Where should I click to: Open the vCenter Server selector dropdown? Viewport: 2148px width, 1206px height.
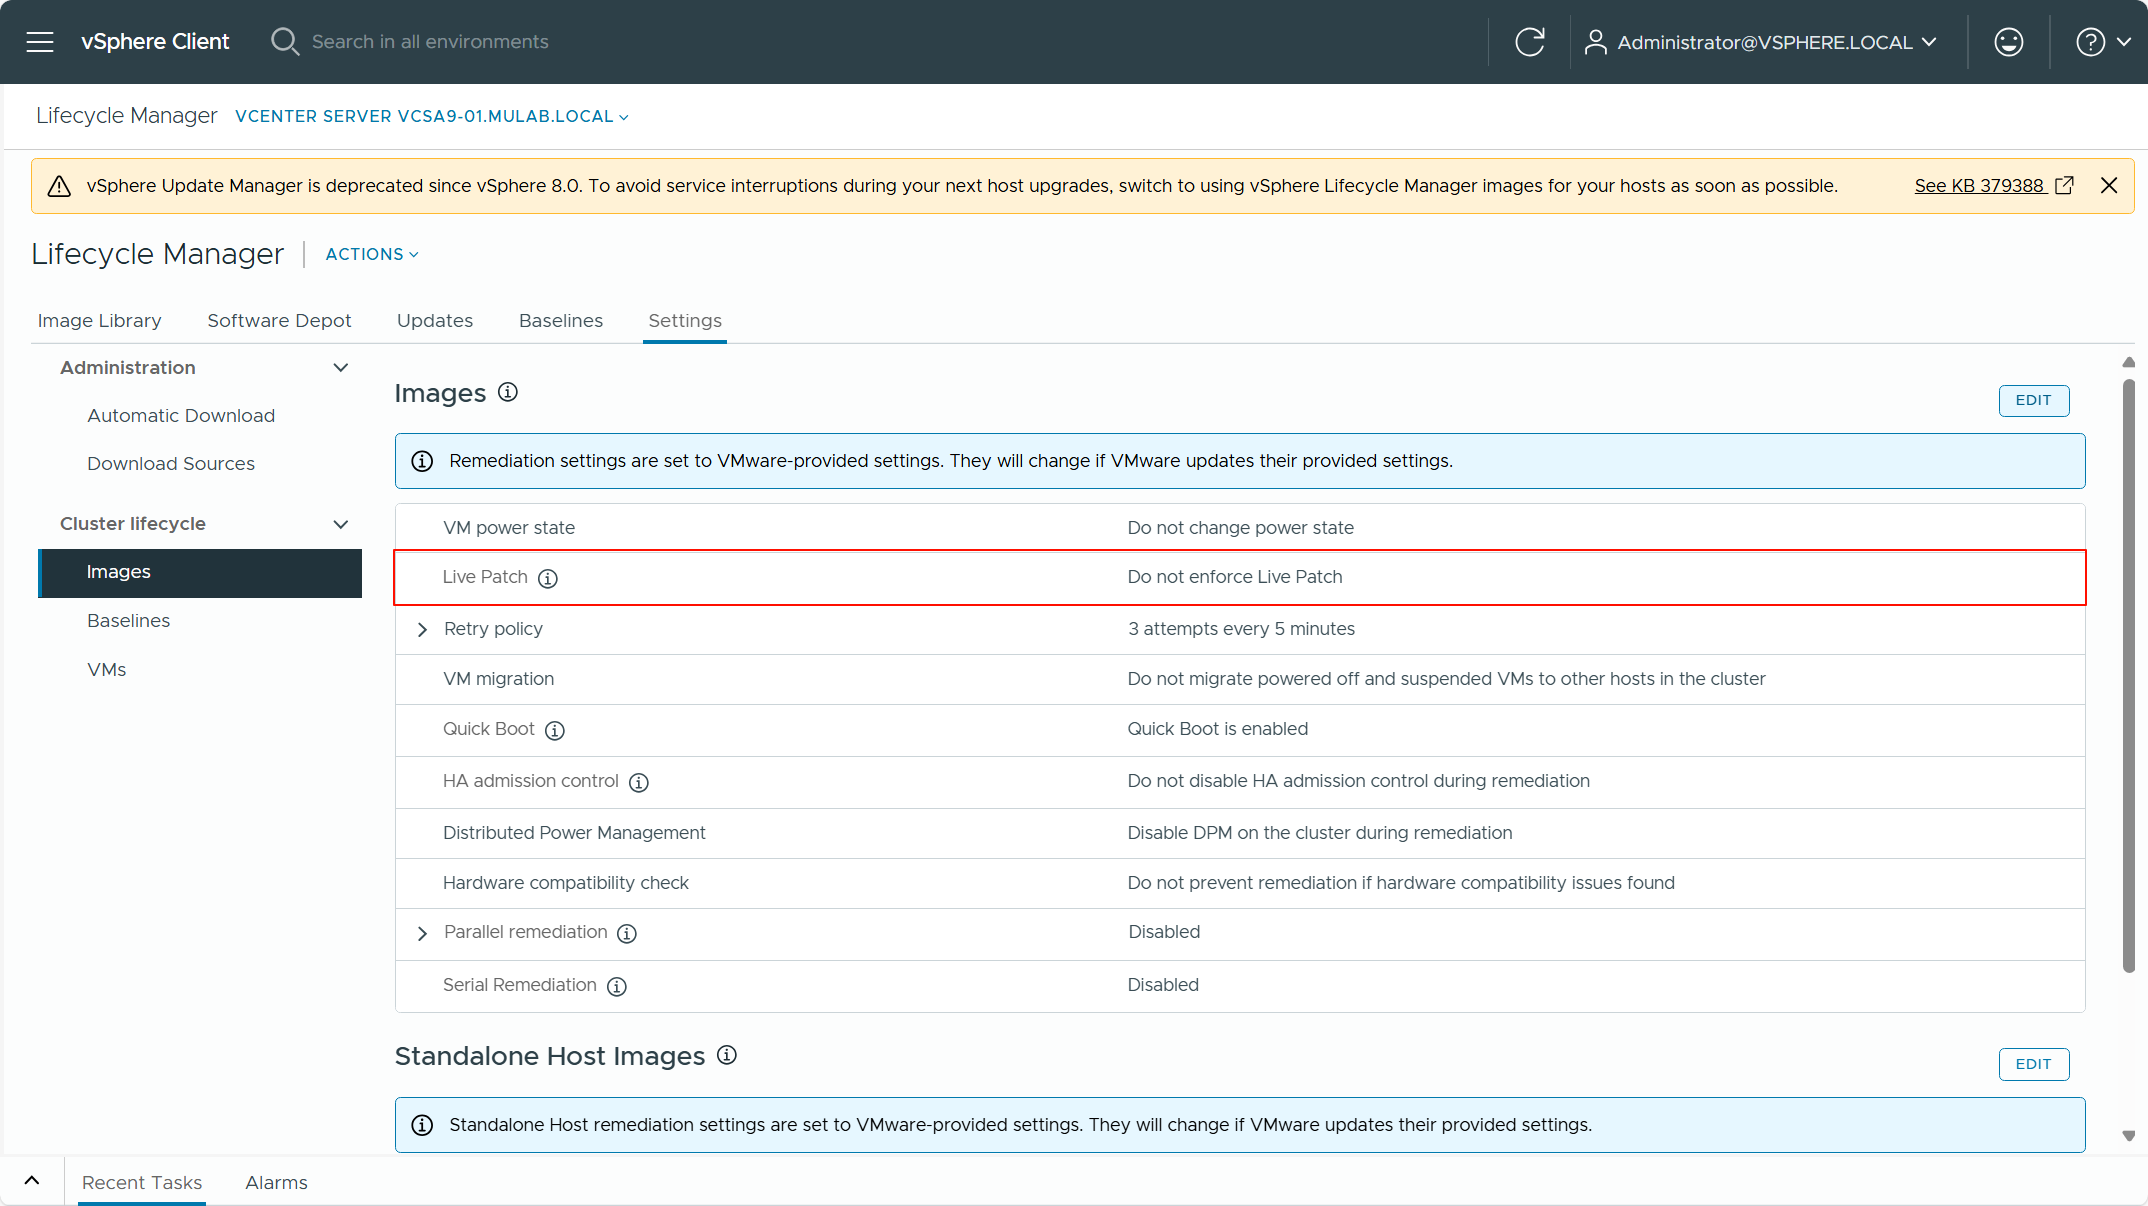(x=431, y=116)
